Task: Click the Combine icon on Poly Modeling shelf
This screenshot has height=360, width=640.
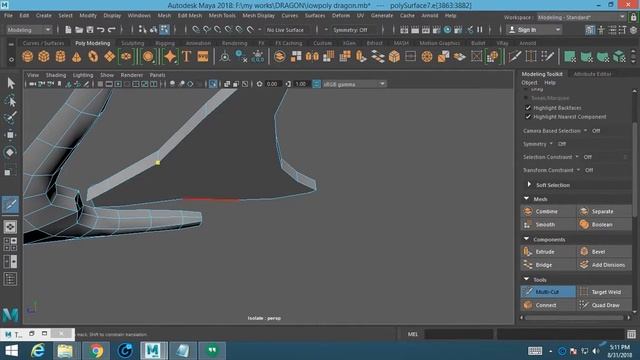Action: pyautogui.click(x=279, y=56)
